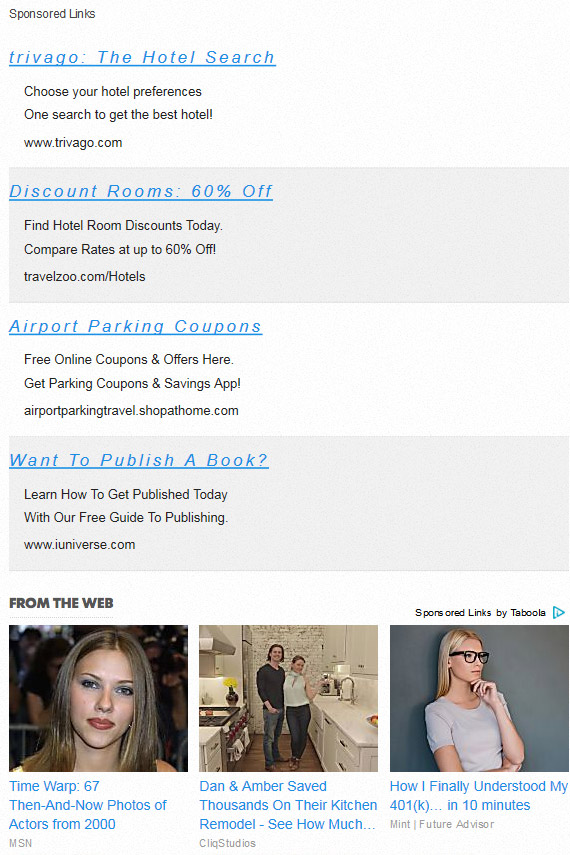This screenshot has height=855, width=570.
Task: Click the airportparkingtravel.shopathome.com URL
Action: [x=131, y=411]
